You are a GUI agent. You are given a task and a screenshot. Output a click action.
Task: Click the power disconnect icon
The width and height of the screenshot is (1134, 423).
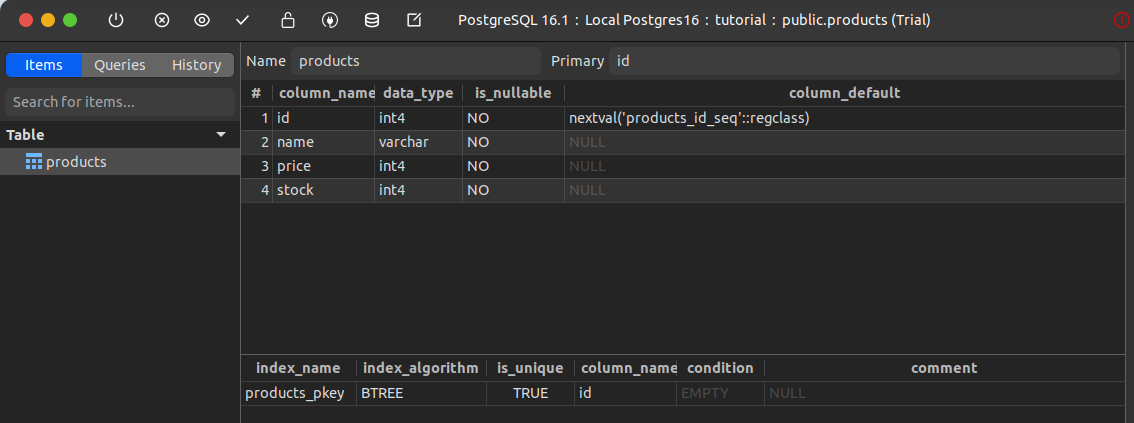pos(116,20)
